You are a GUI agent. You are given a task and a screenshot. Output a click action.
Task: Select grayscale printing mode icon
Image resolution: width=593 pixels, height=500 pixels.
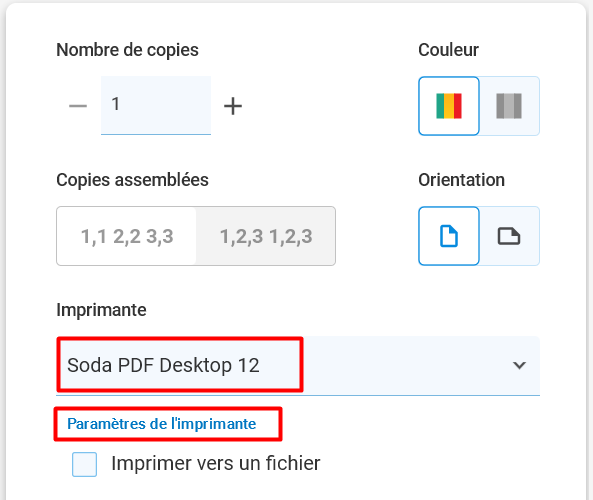coord(509,106)
